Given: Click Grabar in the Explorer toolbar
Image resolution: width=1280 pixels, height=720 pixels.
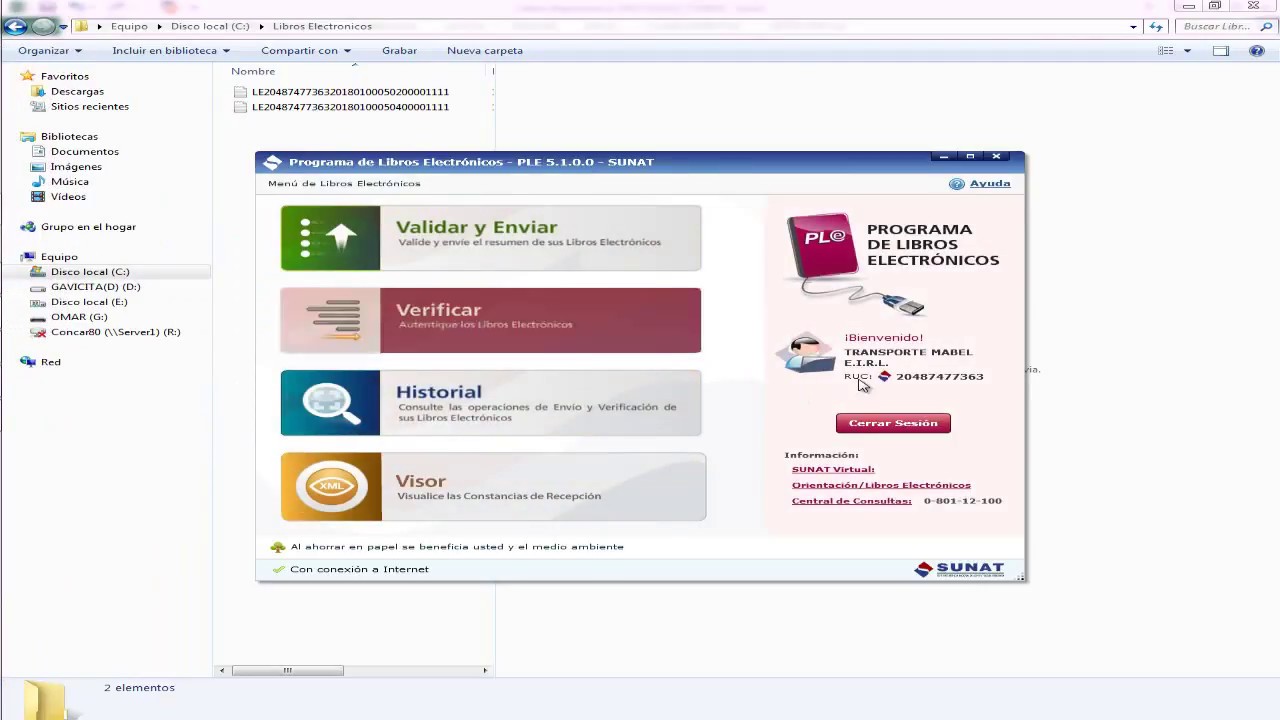Looking at the screenshot, I should (x=399, y=50).
